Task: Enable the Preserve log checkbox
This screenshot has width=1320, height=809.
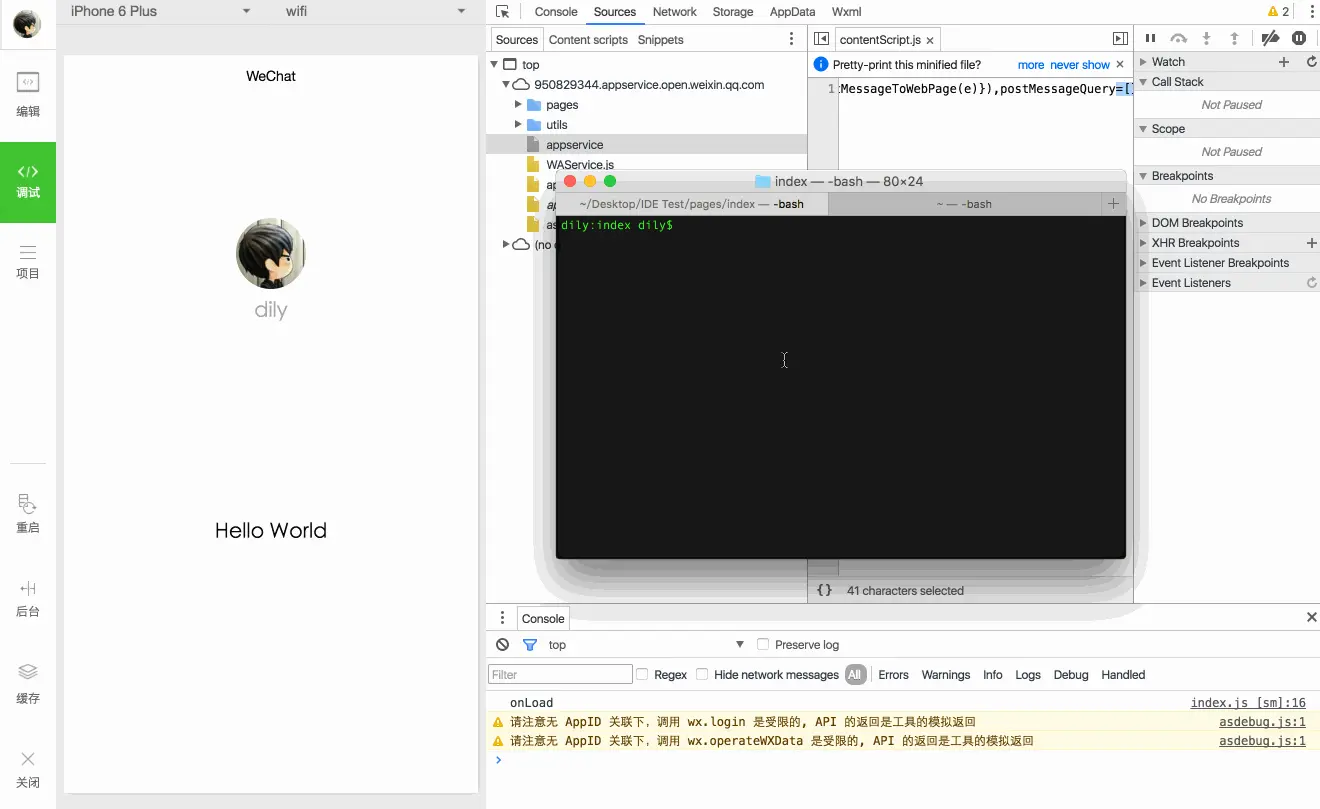Action: (763, 644)
